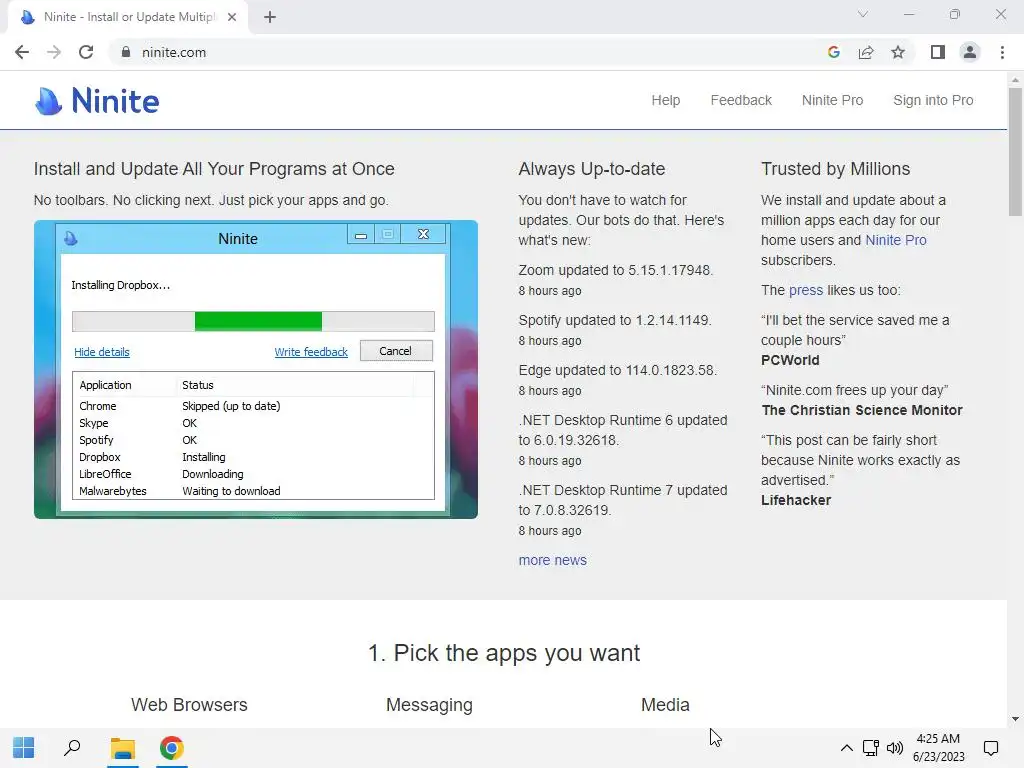The image size is (1024, 768).
Task: Open Windows taskbar search
Action: pyautogui.click(x=72, y=748)
